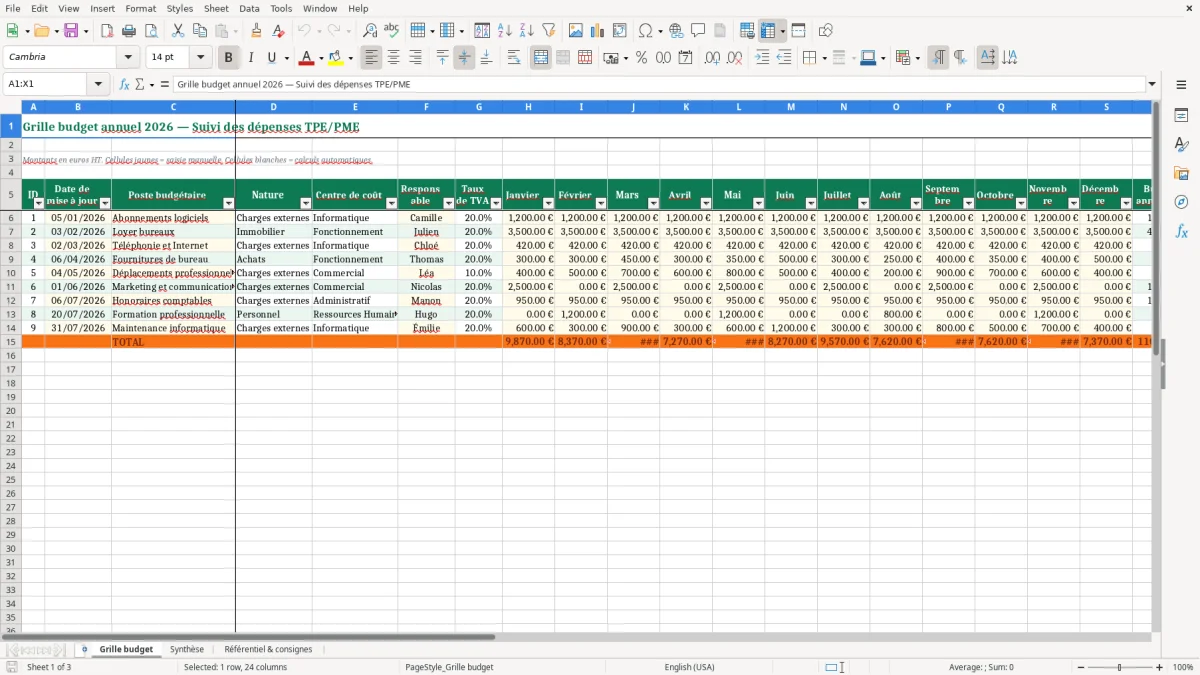This screenshot has height=675, width=1200.
Task: Toggle Center Horizontally alignment
Action: click(393, 58)
